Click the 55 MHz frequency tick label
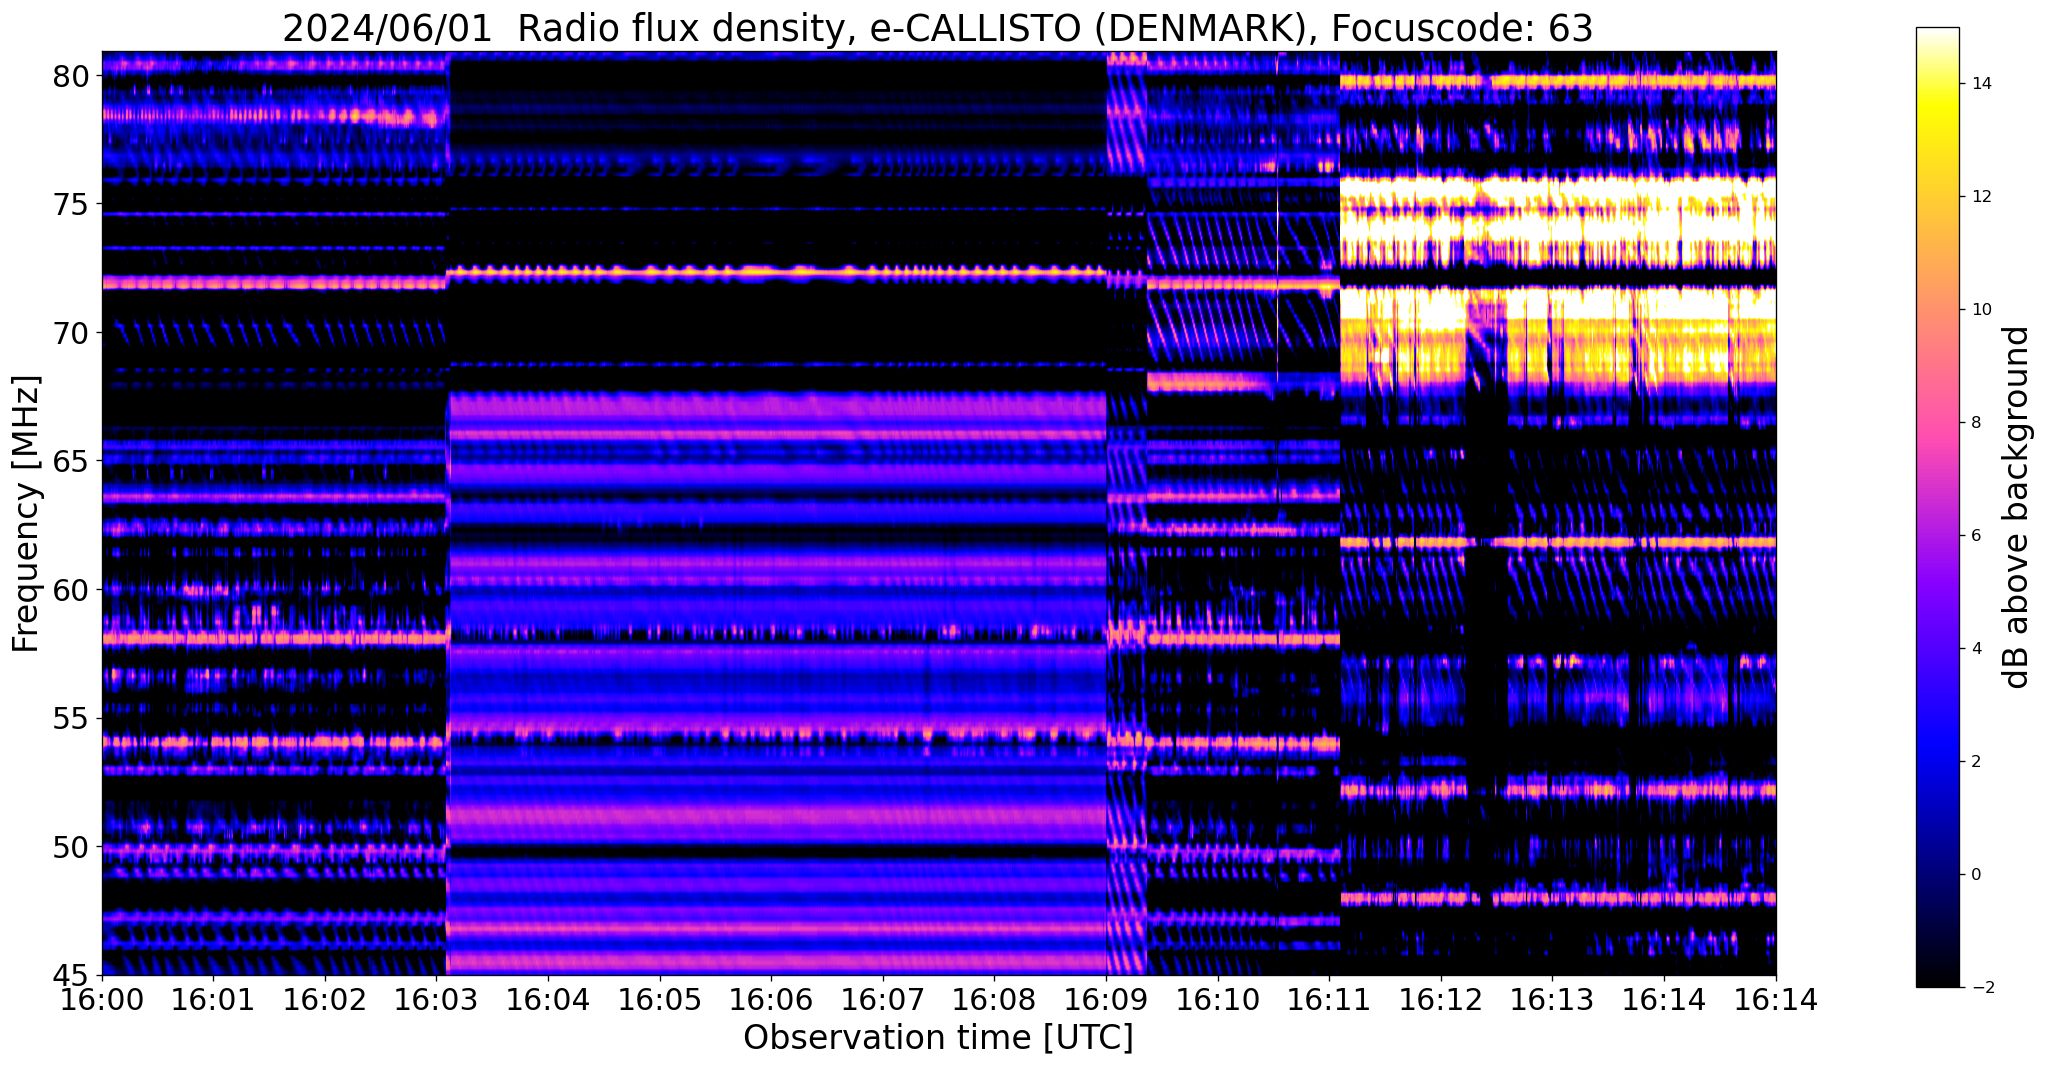 (x=71, y=719)
